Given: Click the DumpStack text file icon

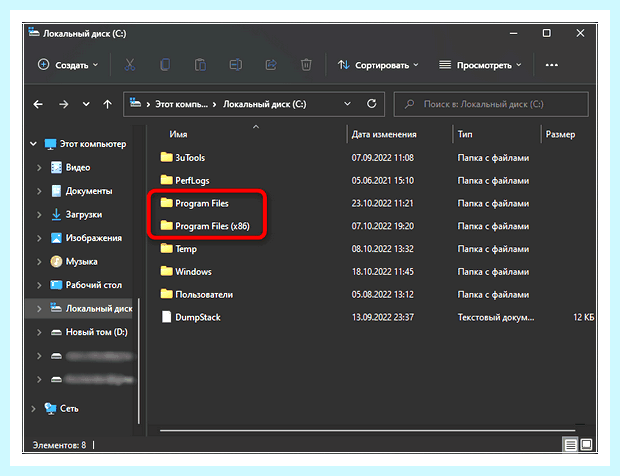Looking at the screenshot, I should pos(166,317).
